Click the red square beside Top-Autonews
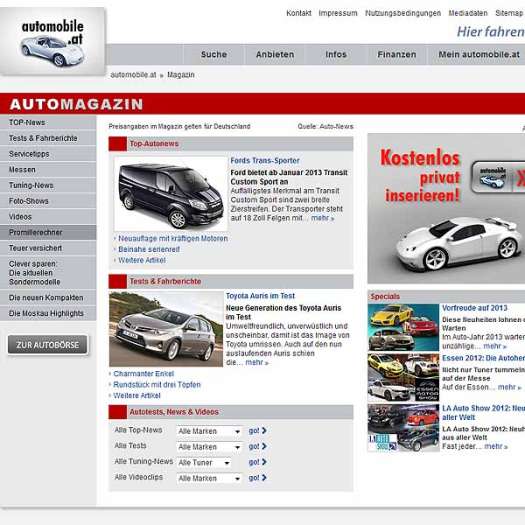525x525 pixels. click(x=118, y=144)
